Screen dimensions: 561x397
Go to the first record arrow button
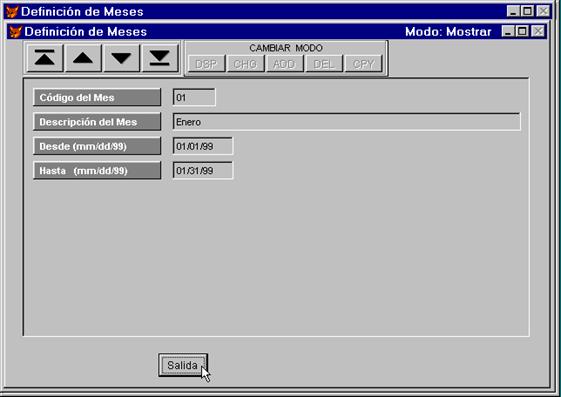click(45, 58)
